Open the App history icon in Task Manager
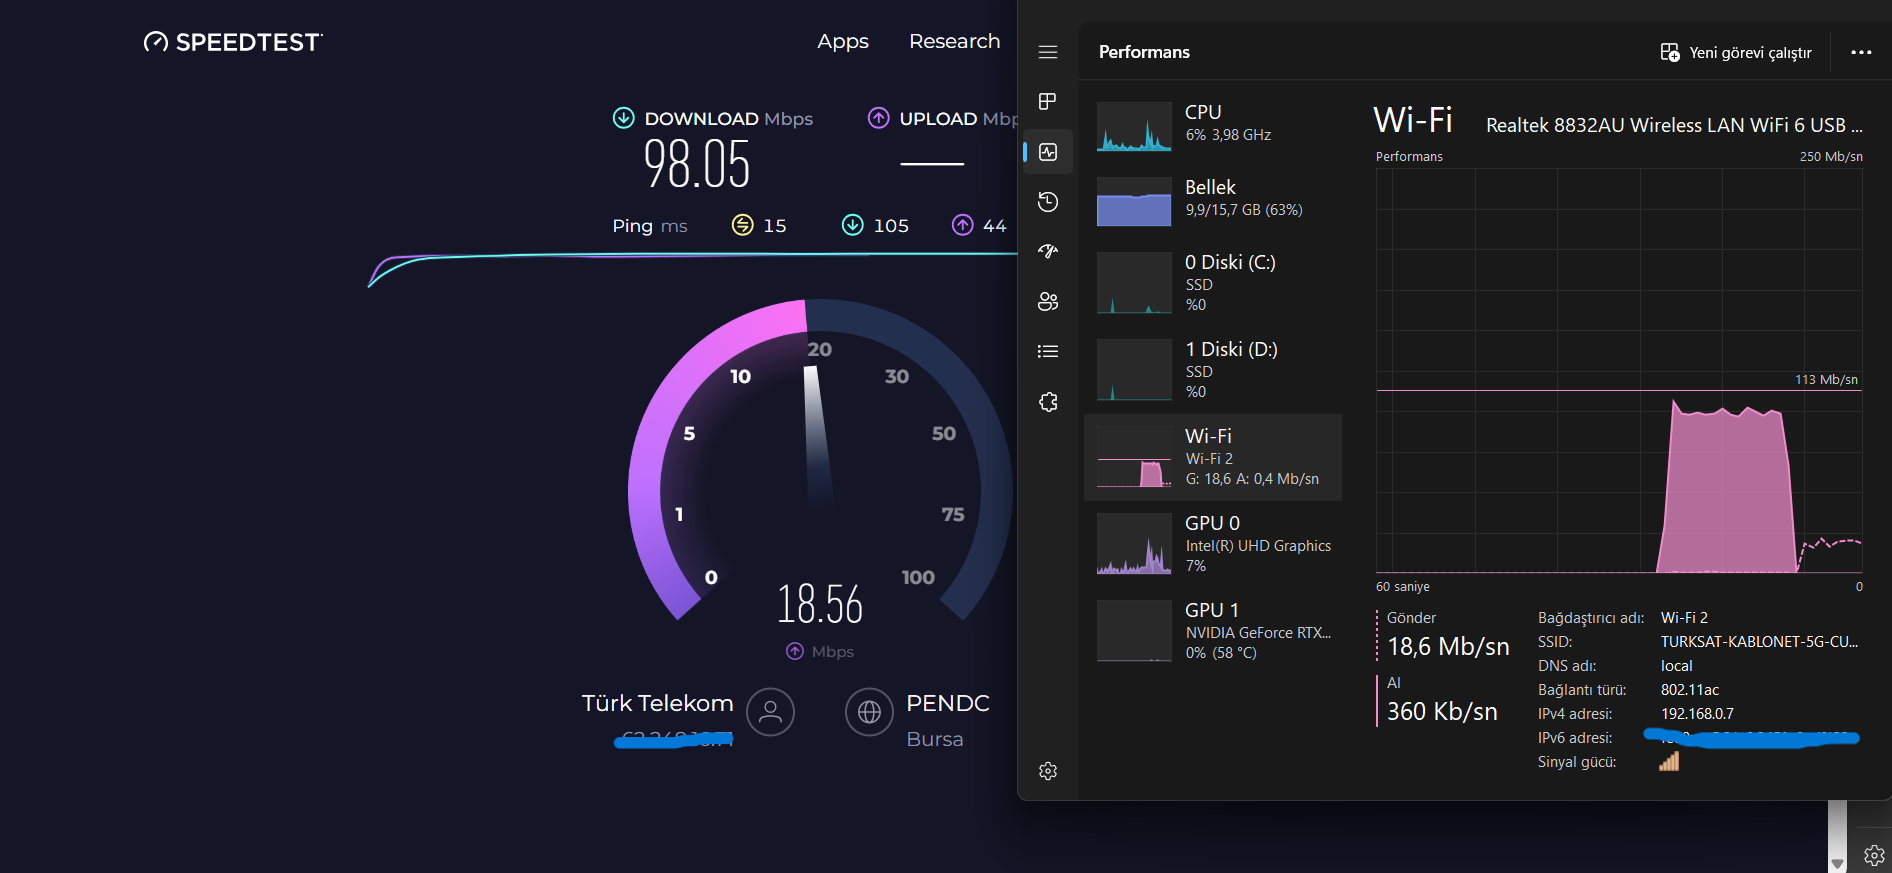Screen dimensions: 1892x873 pos(1048,202)
